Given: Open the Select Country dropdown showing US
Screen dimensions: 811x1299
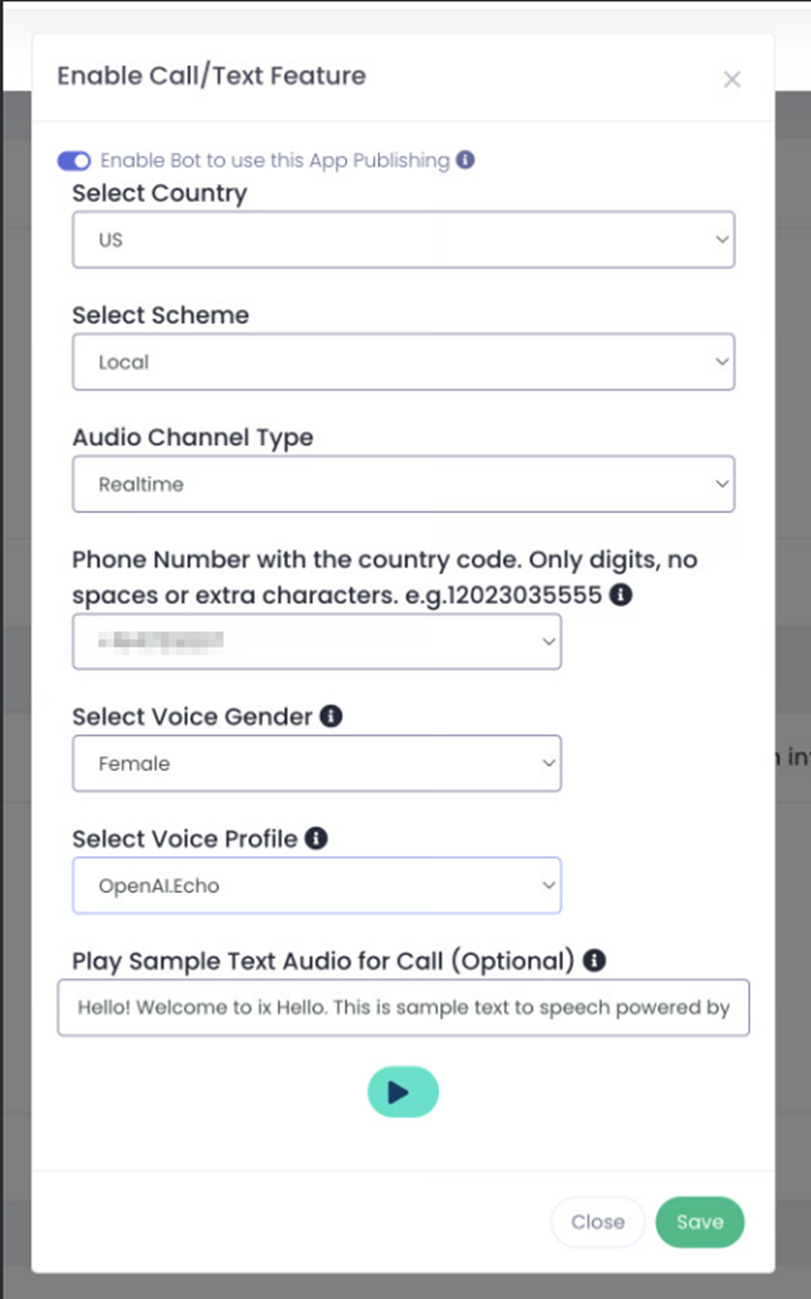Looking at the screenshot, I should tap(403, 240).
